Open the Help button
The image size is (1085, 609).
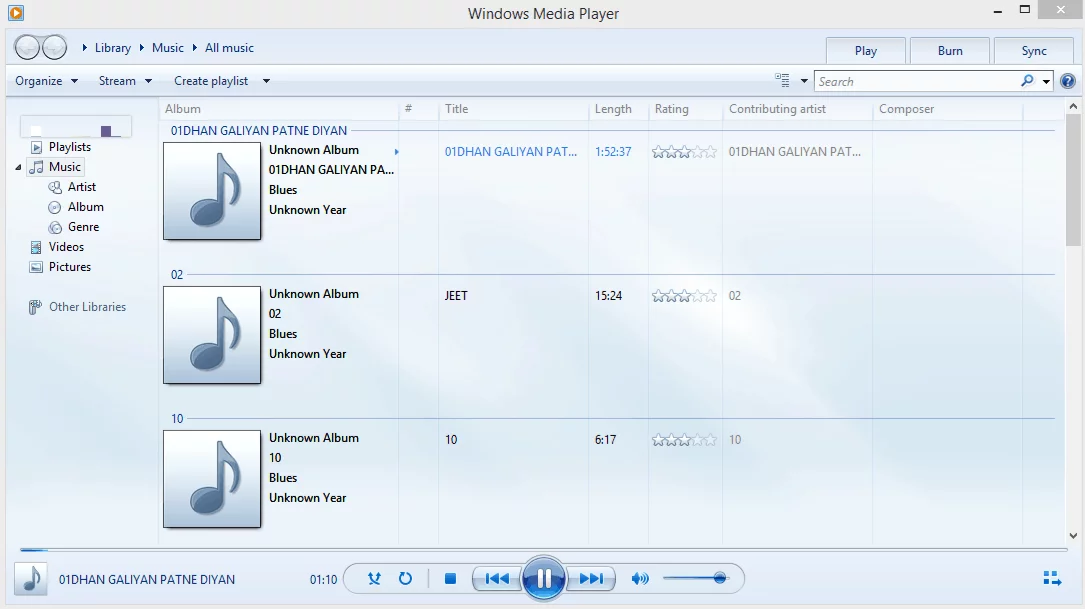click(1068, 81)
